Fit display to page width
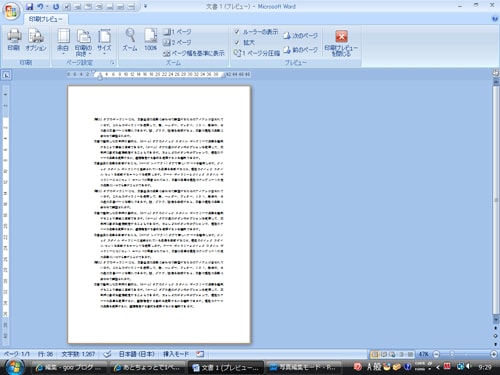500x375 pixels. [x=194, y=53]
